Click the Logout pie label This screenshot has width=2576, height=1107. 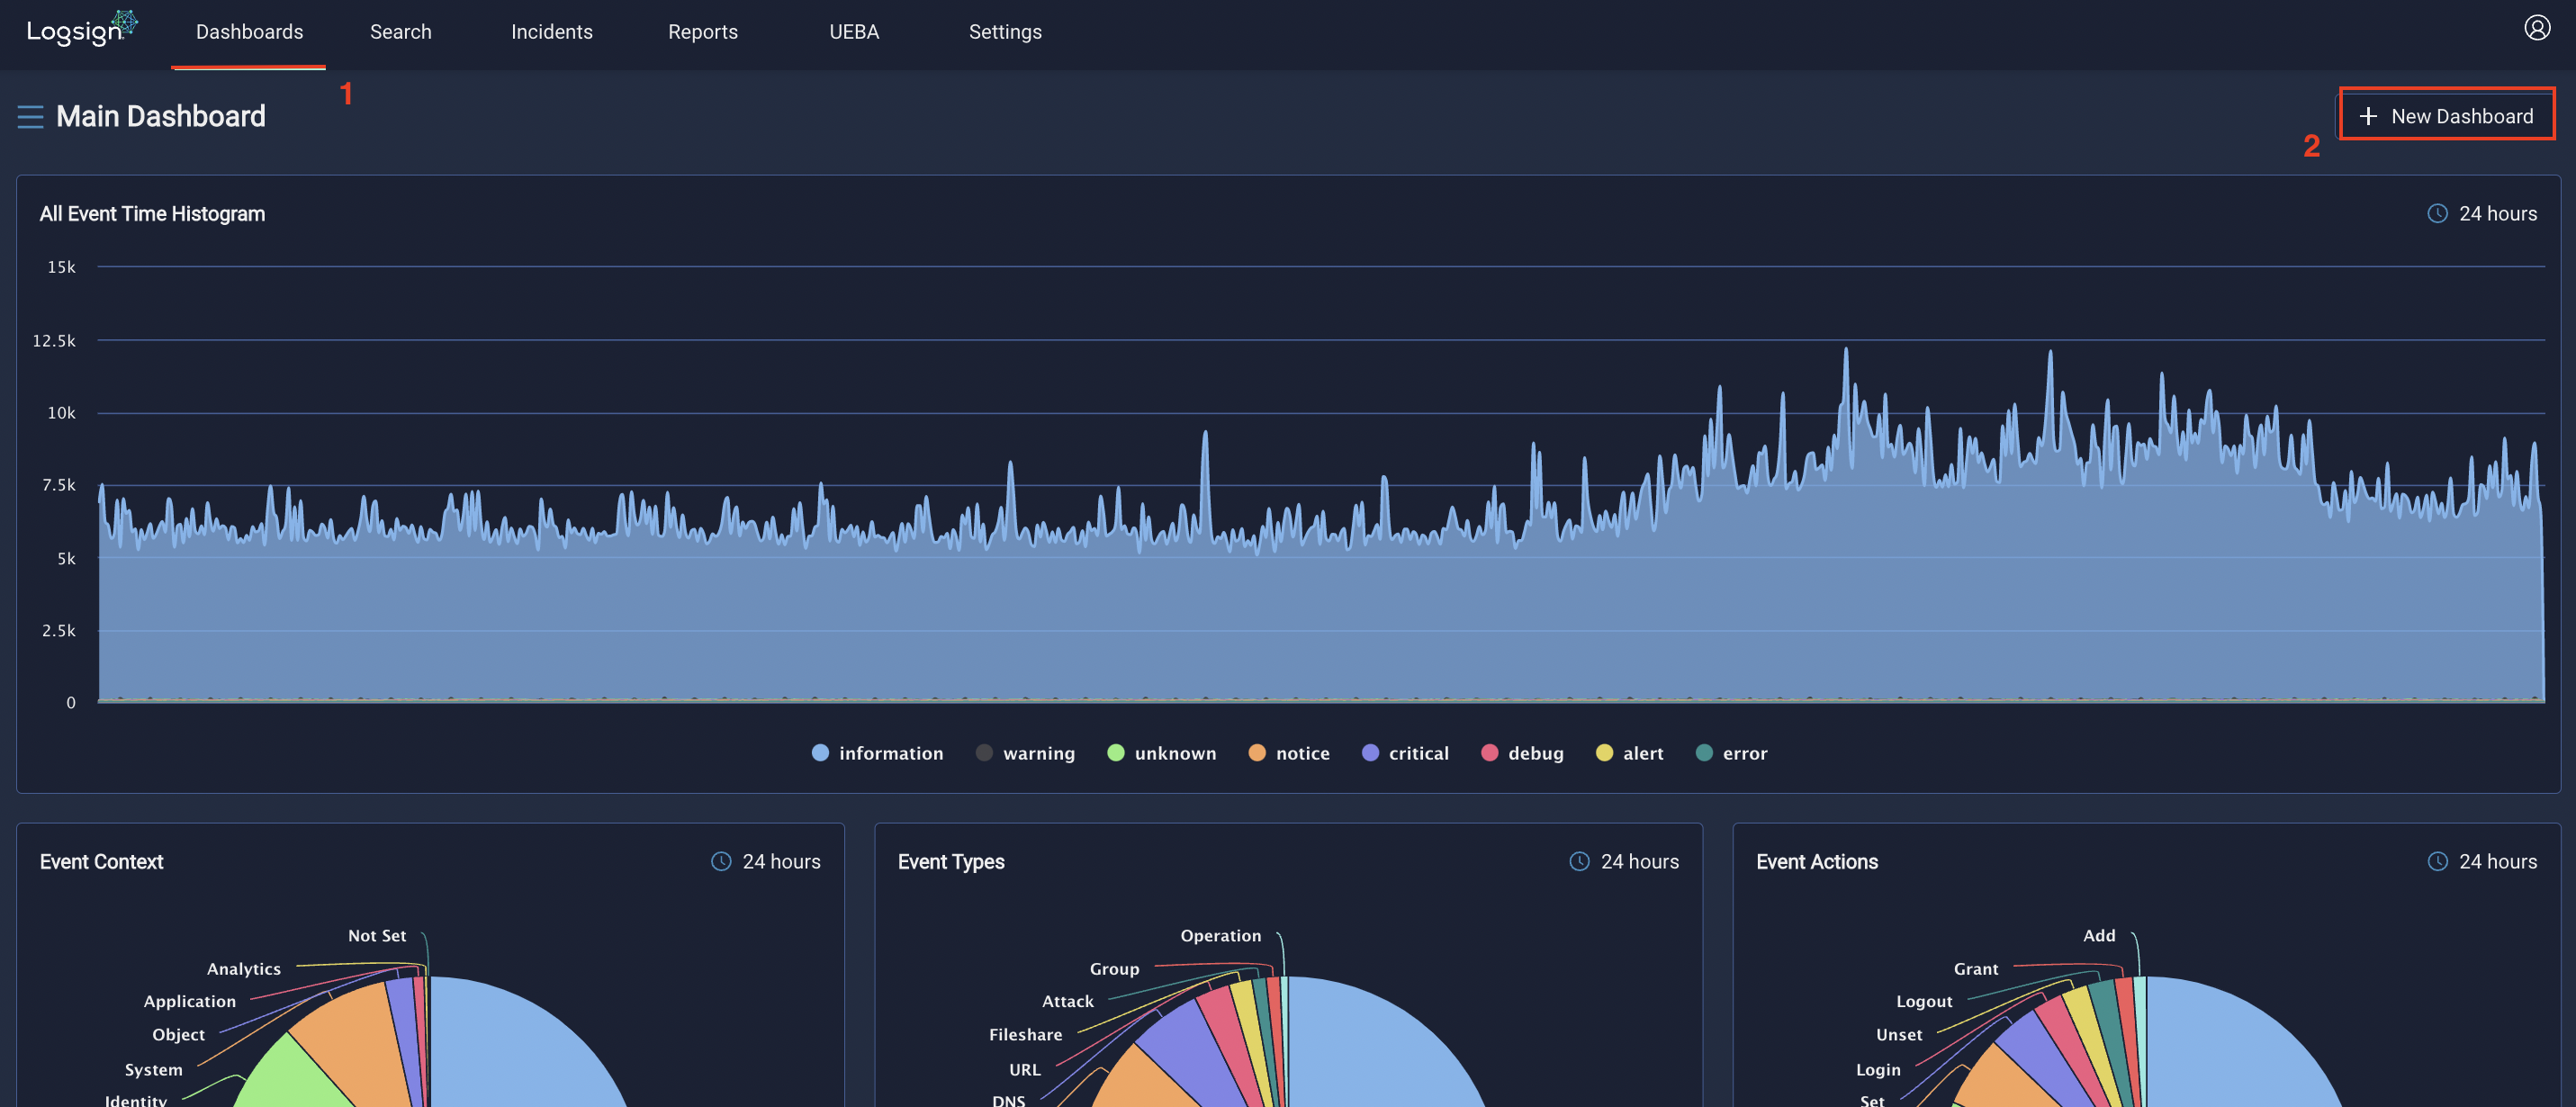1923,1001
